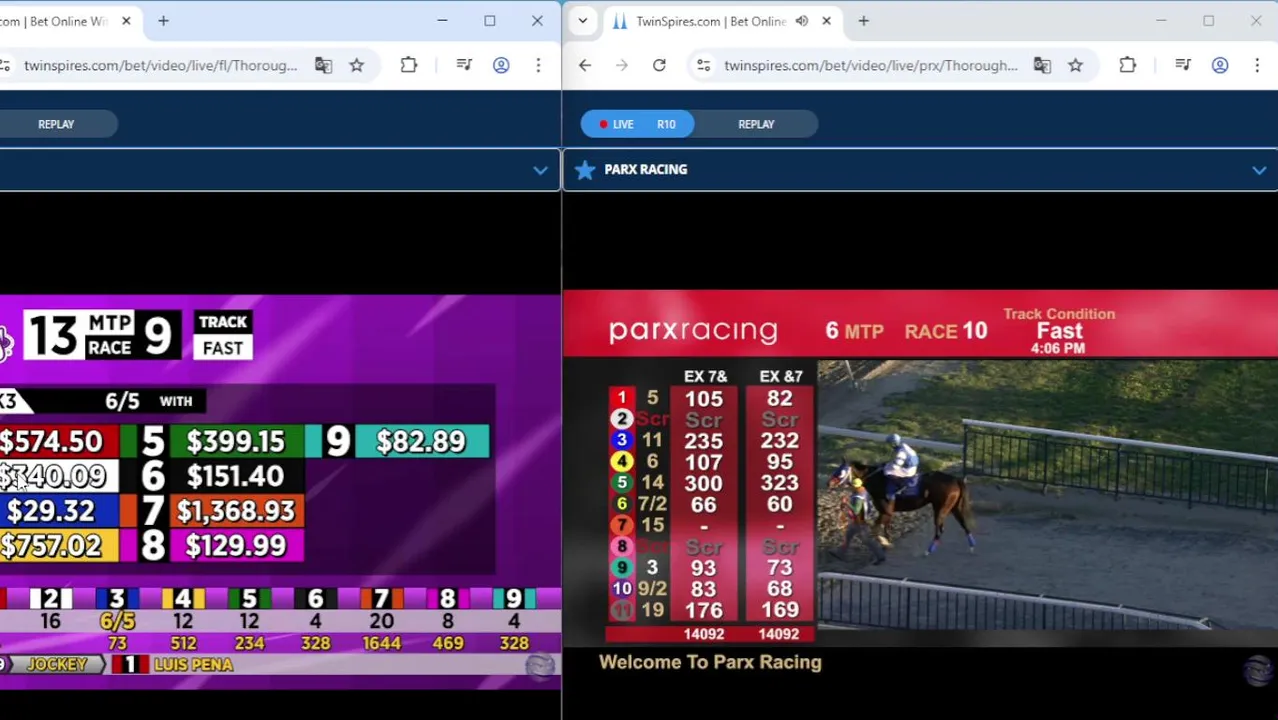Open profile avatar in left window

click(501, 65)
